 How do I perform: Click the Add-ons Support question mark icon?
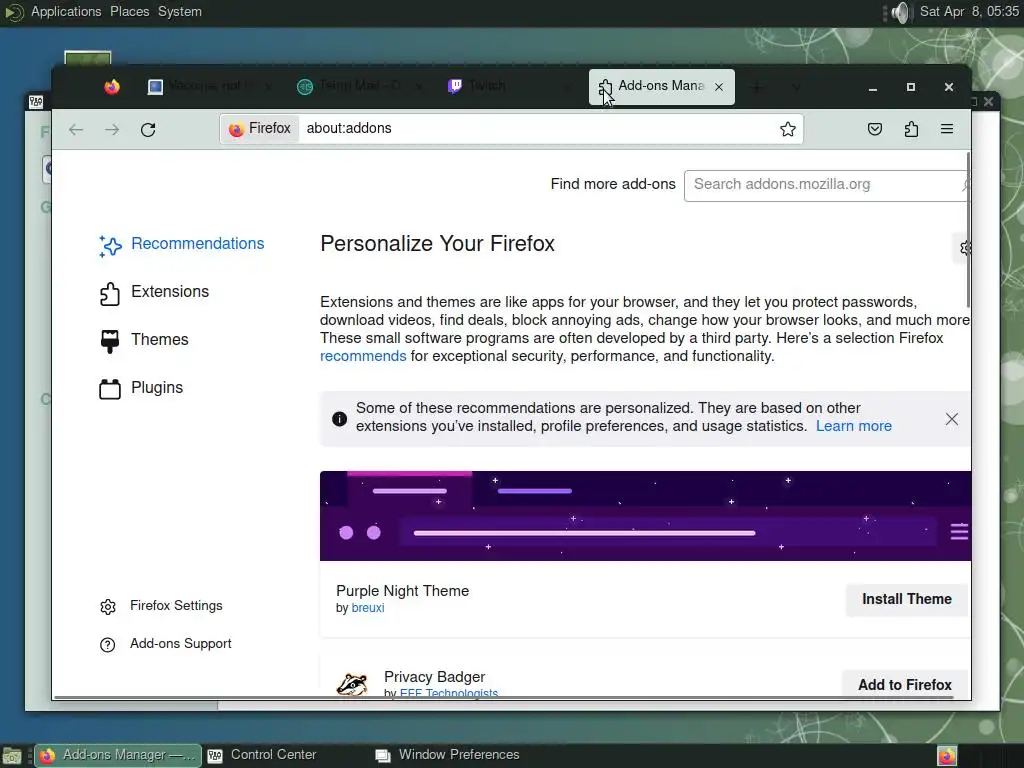108,645
